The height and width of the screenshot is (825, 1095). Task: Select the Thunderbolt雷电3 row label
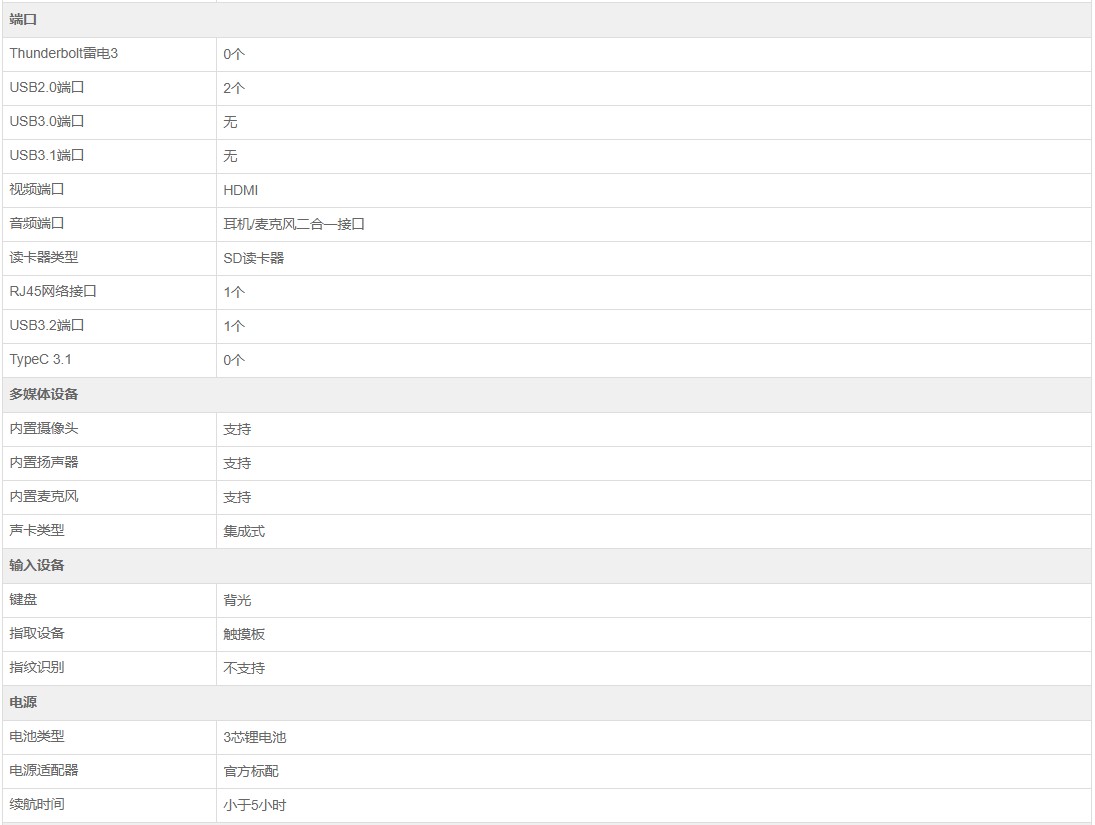coord(64,53)
